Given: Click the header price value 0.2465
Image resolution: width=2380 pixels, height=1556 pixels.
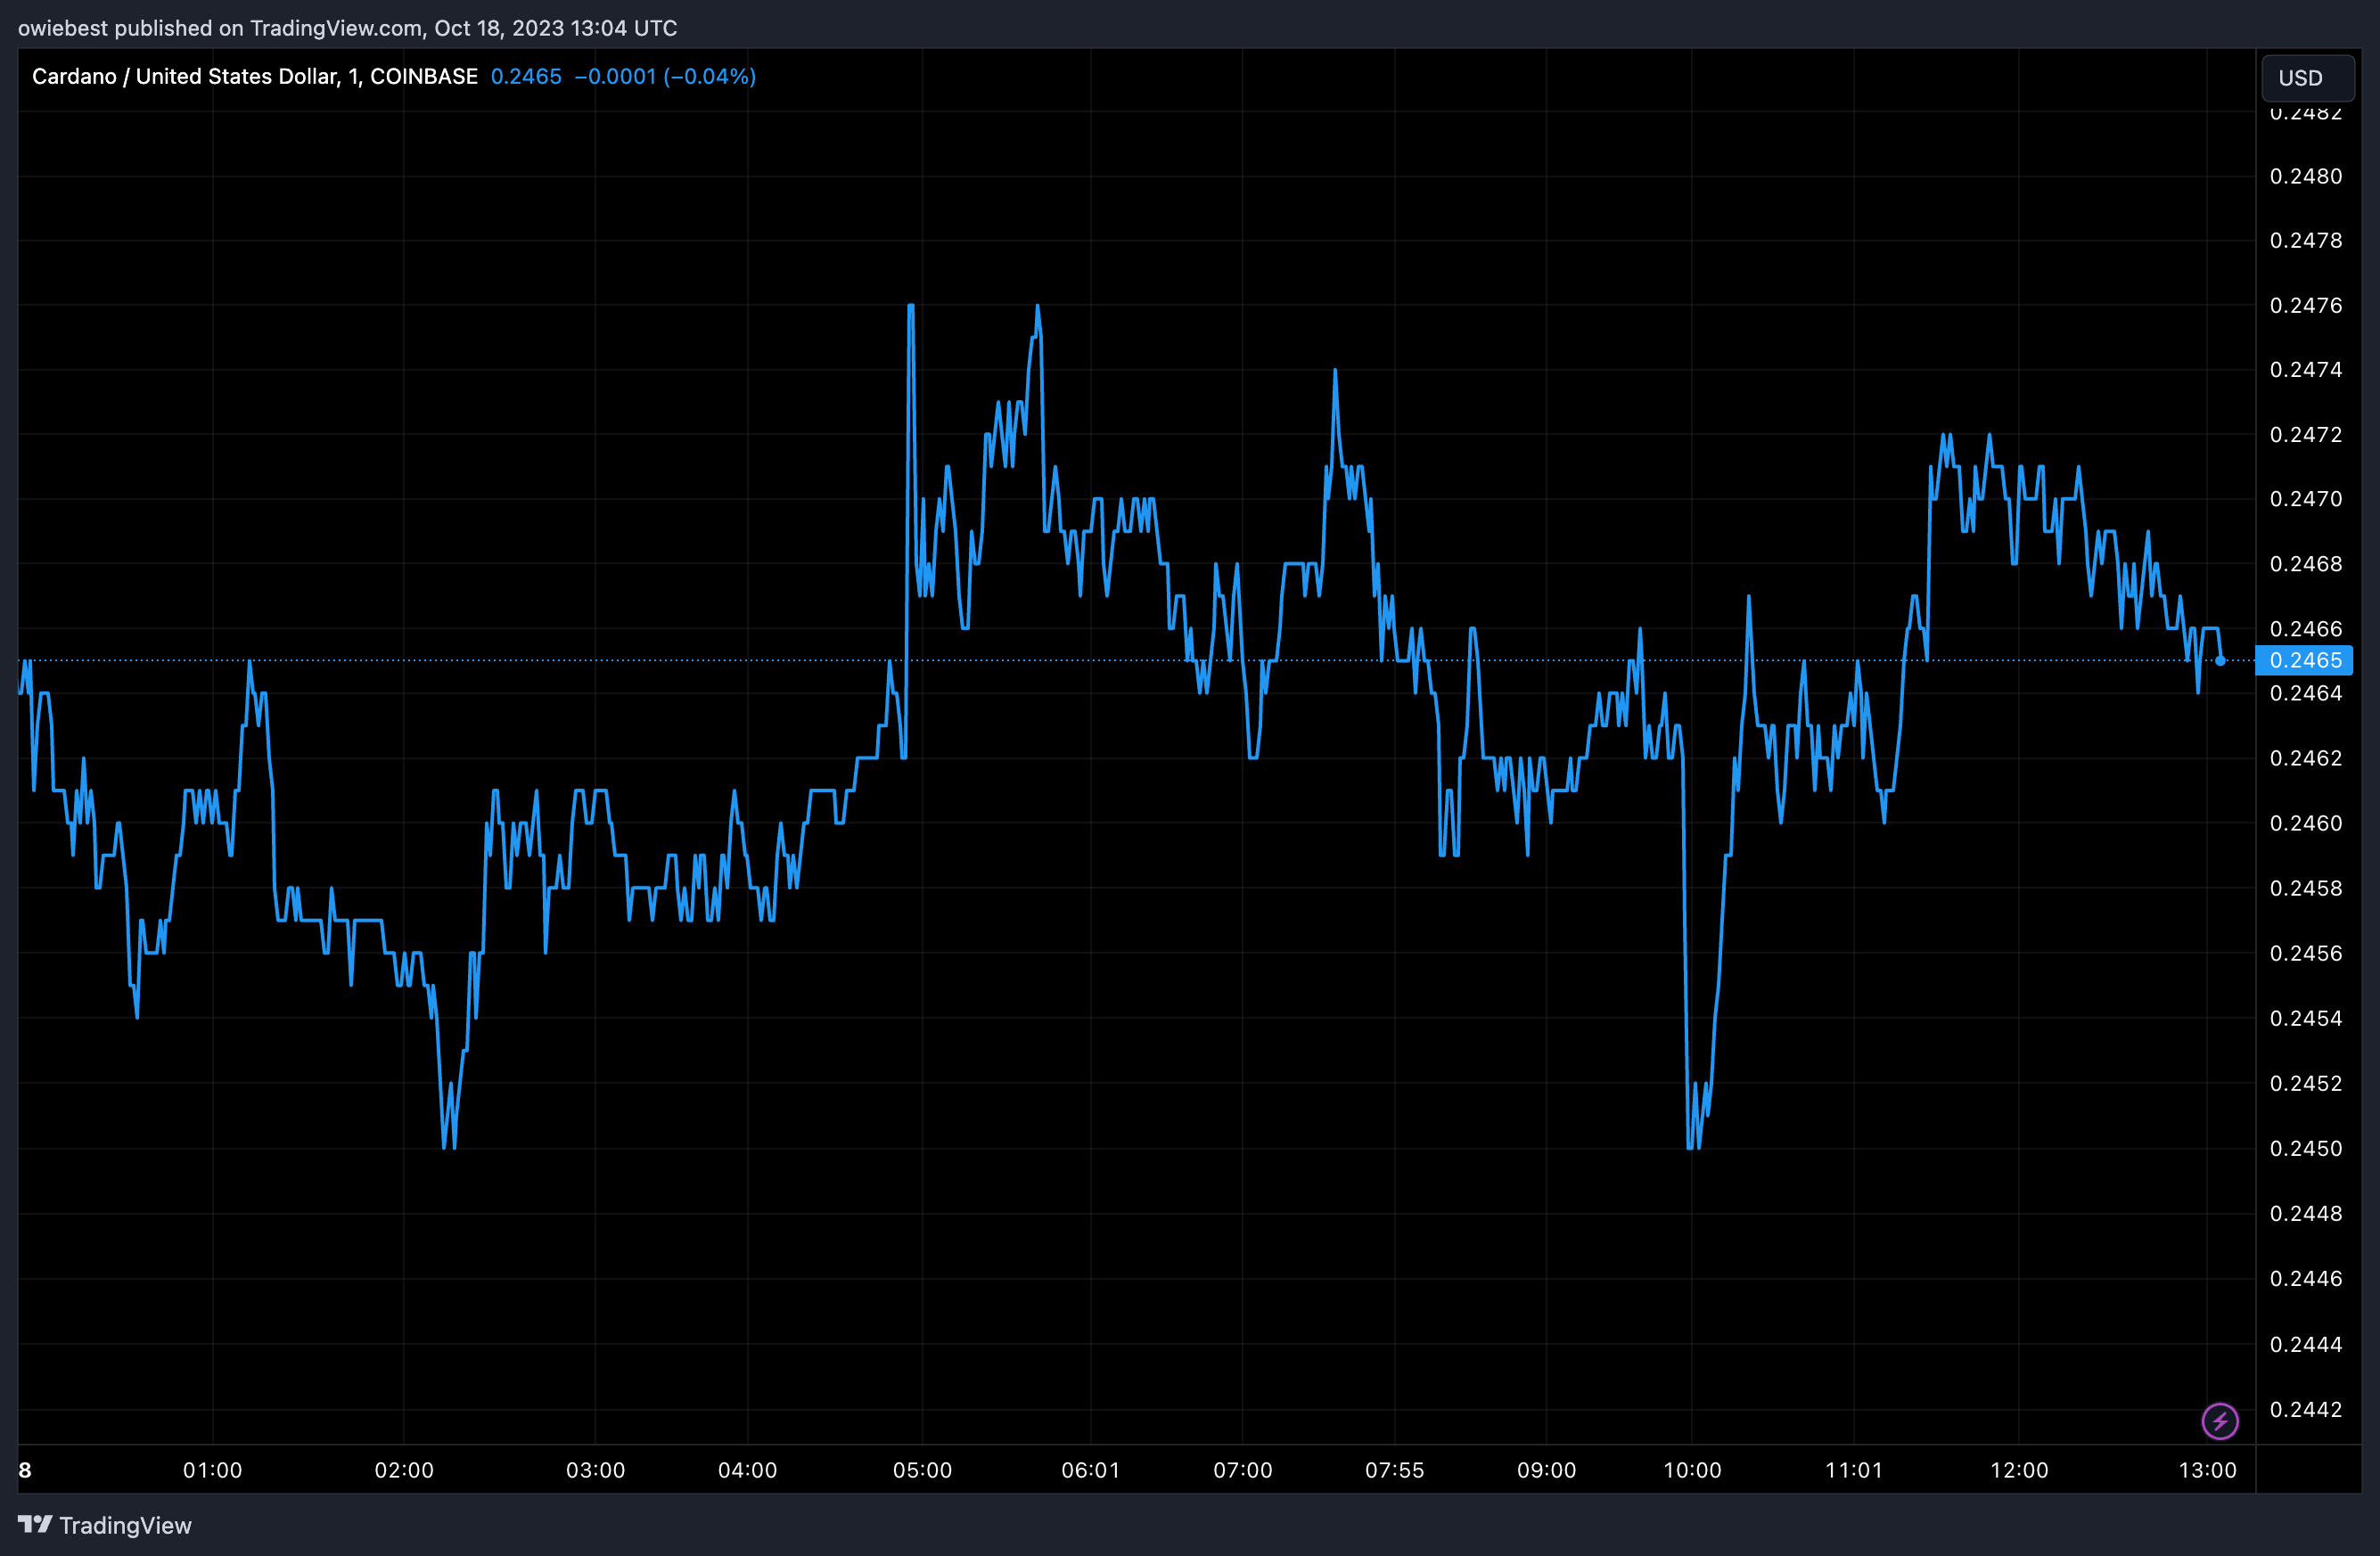Looking at the screenshot, I should [x=526, y=76].
